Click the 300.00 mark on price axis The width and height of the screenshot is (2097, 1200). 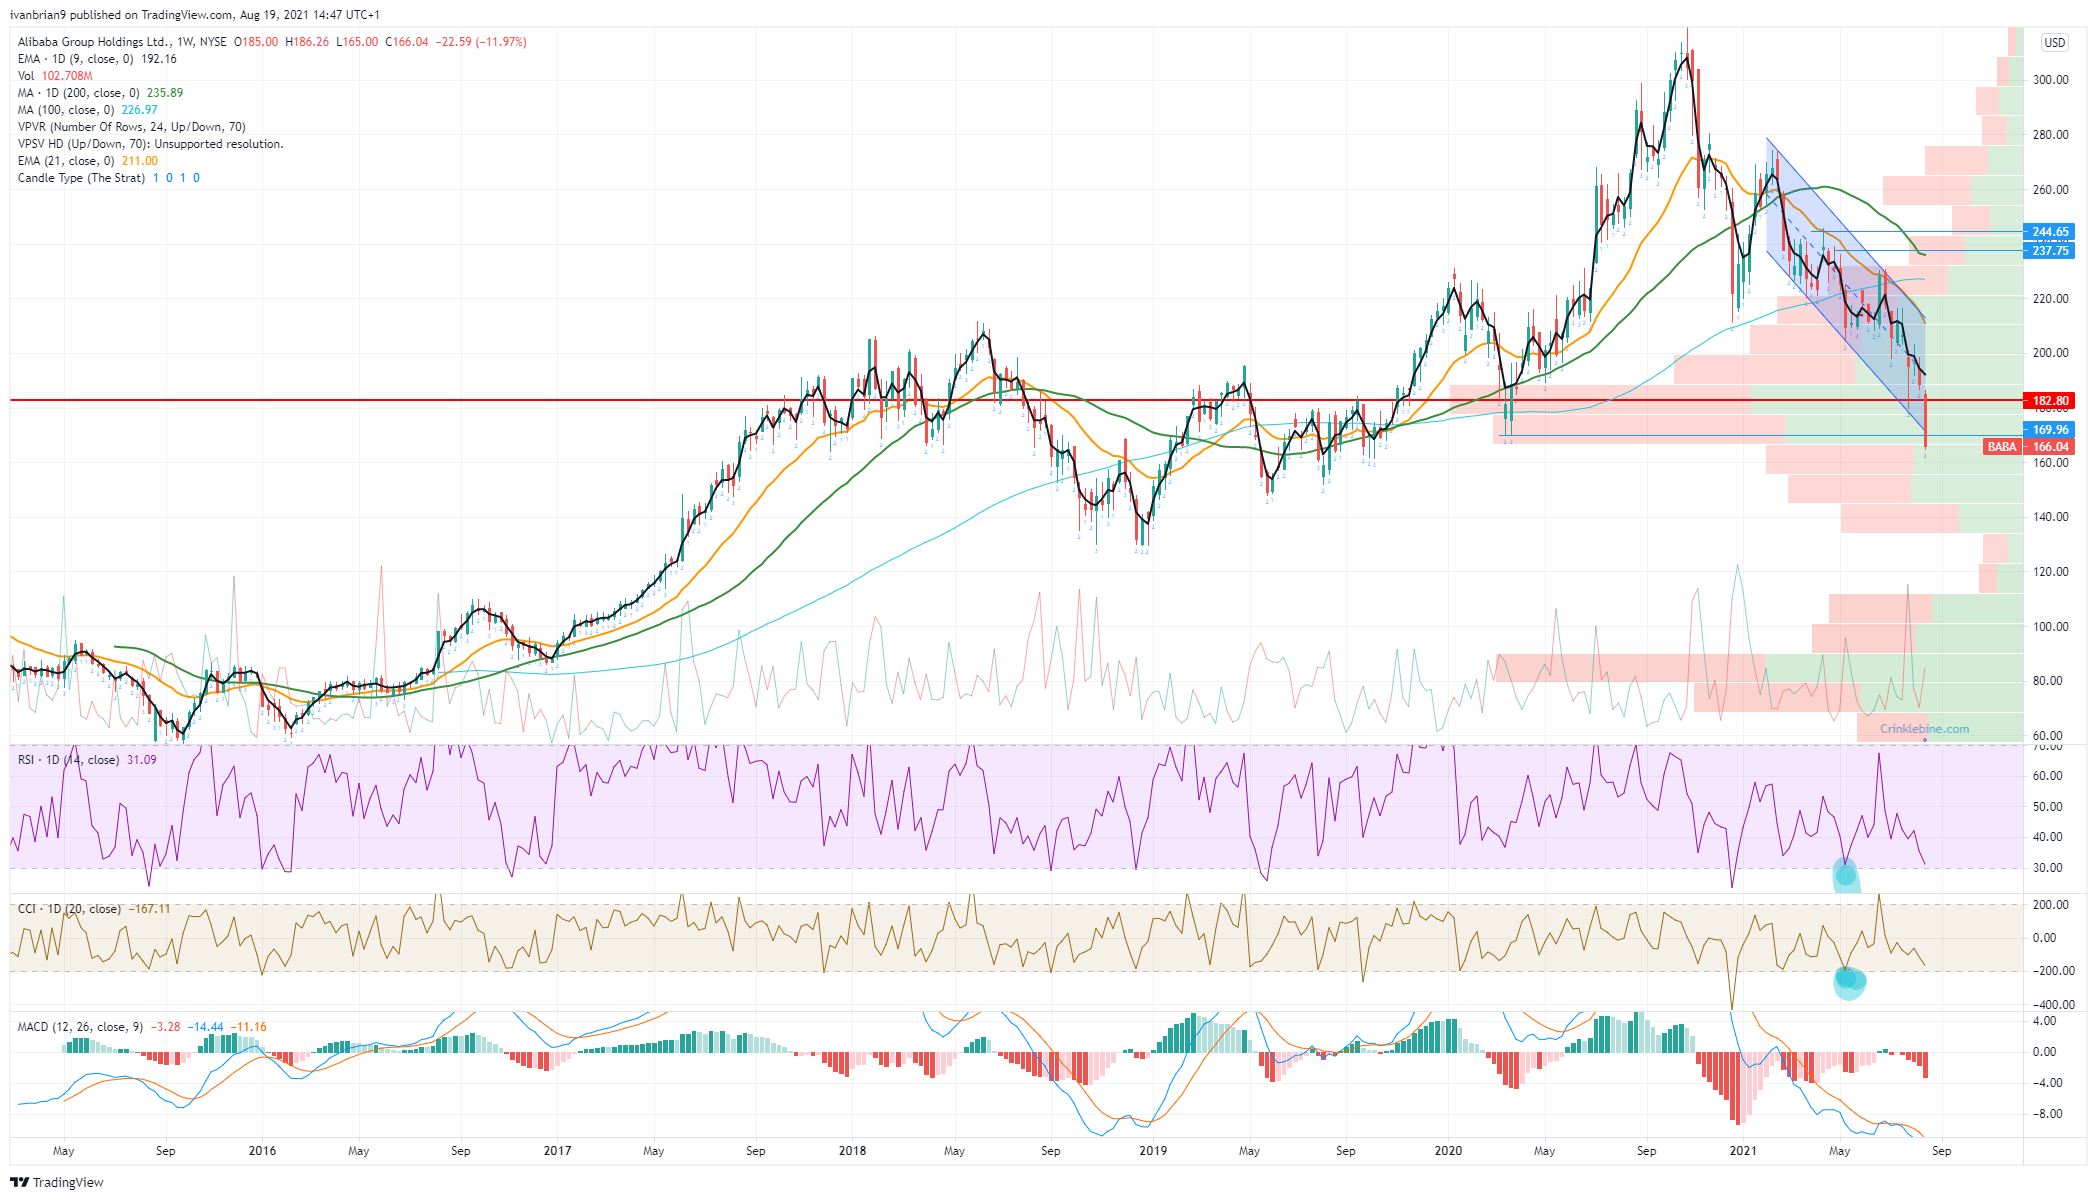(2051, 80)
